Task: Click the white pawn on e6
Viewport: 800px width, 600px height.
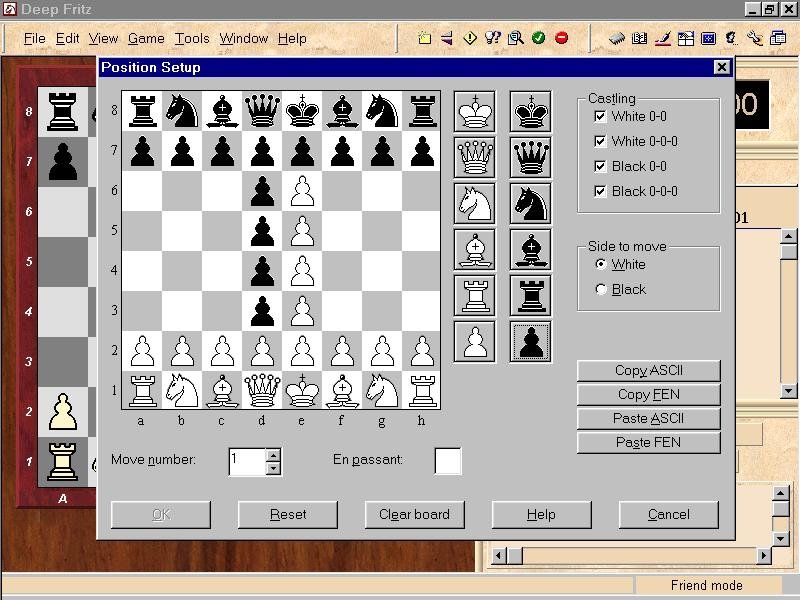Action: coord(302,191)
